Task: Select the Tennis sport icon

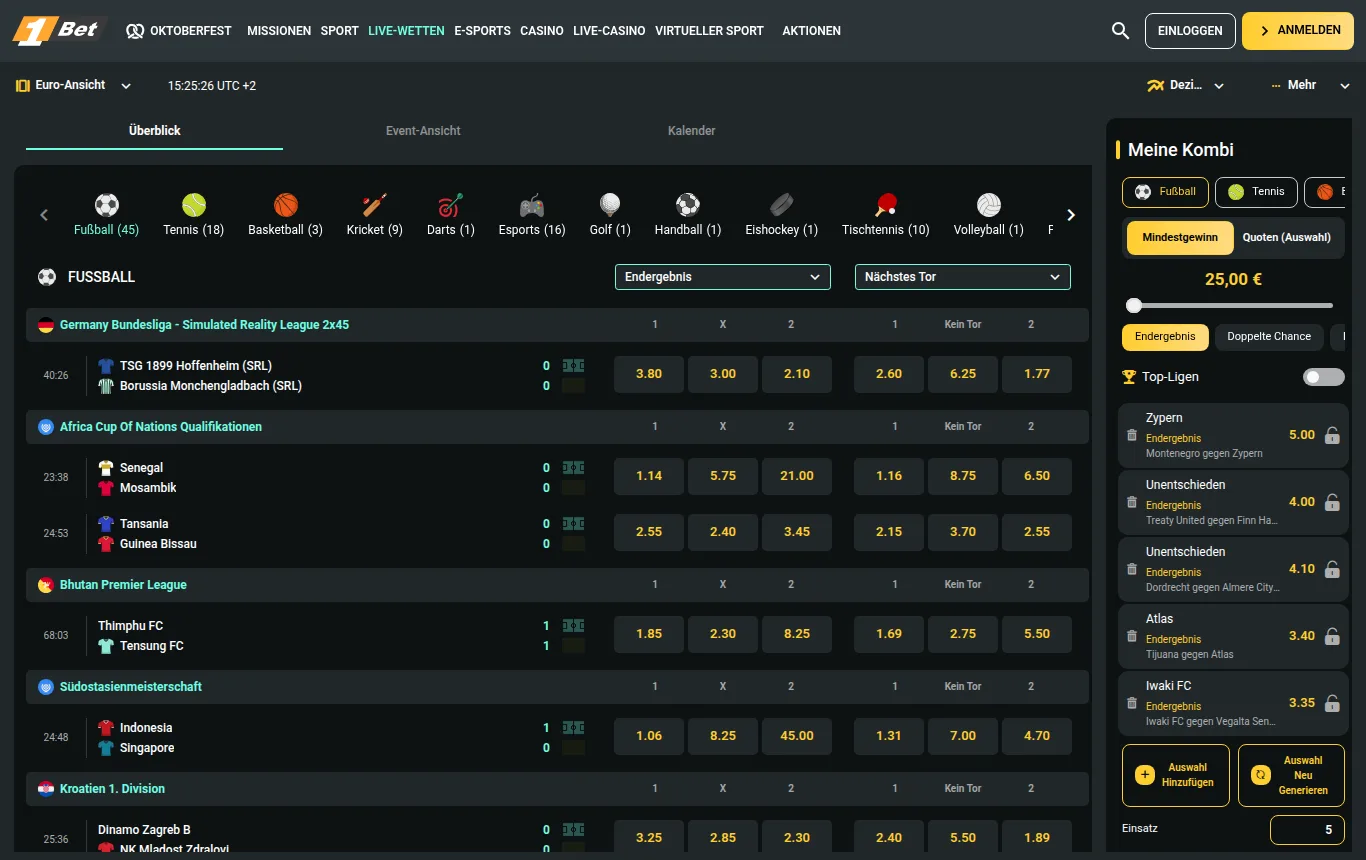Action: pos(194,205)
